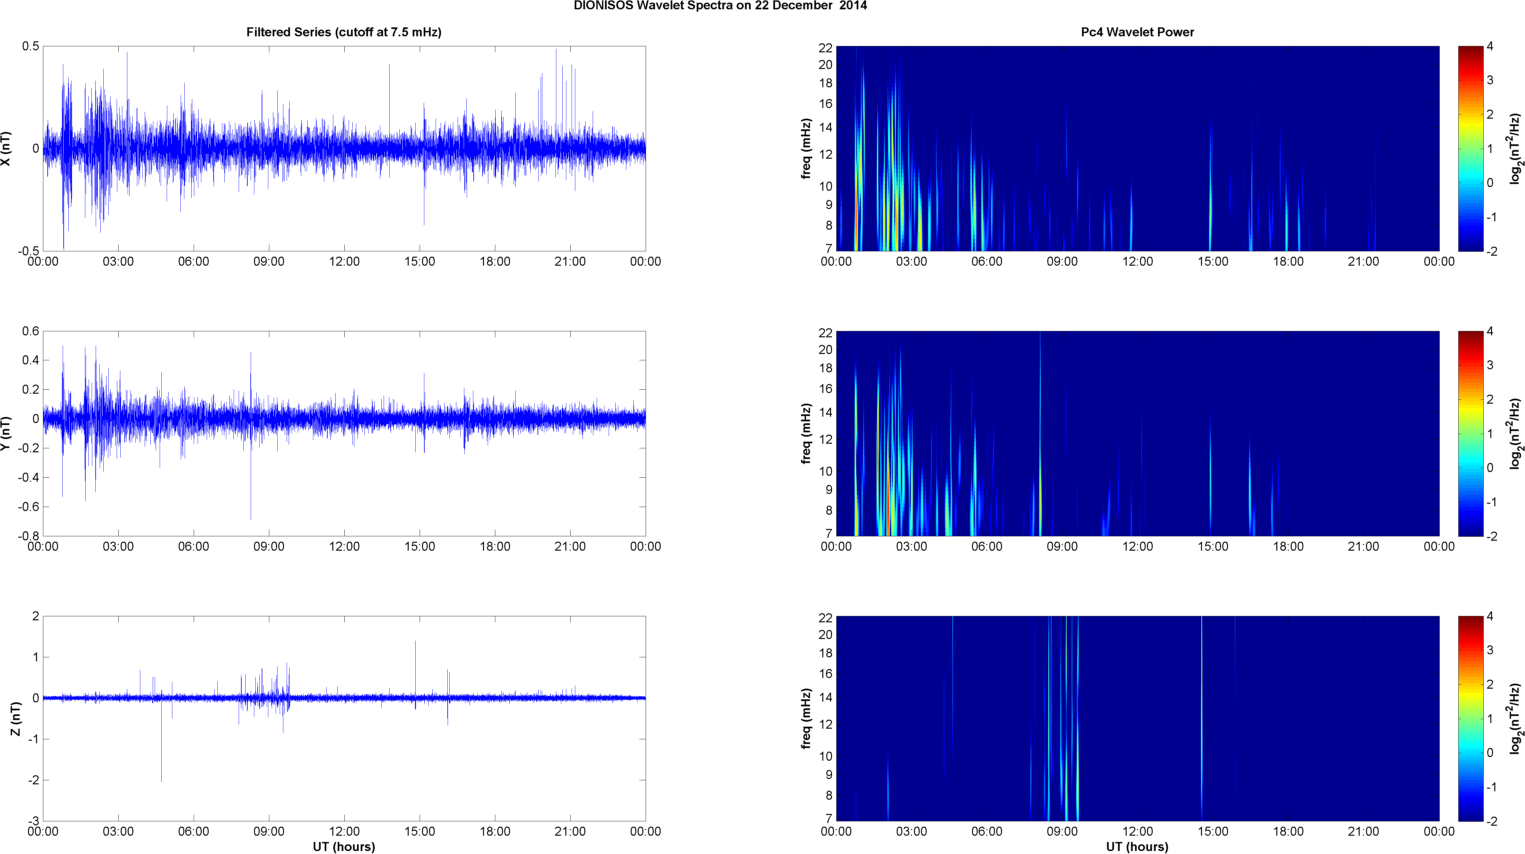Click the colorbar beside the middle spectrogram
The width and height of the screenshot is (1525, 854).
tap(1470, 434)
